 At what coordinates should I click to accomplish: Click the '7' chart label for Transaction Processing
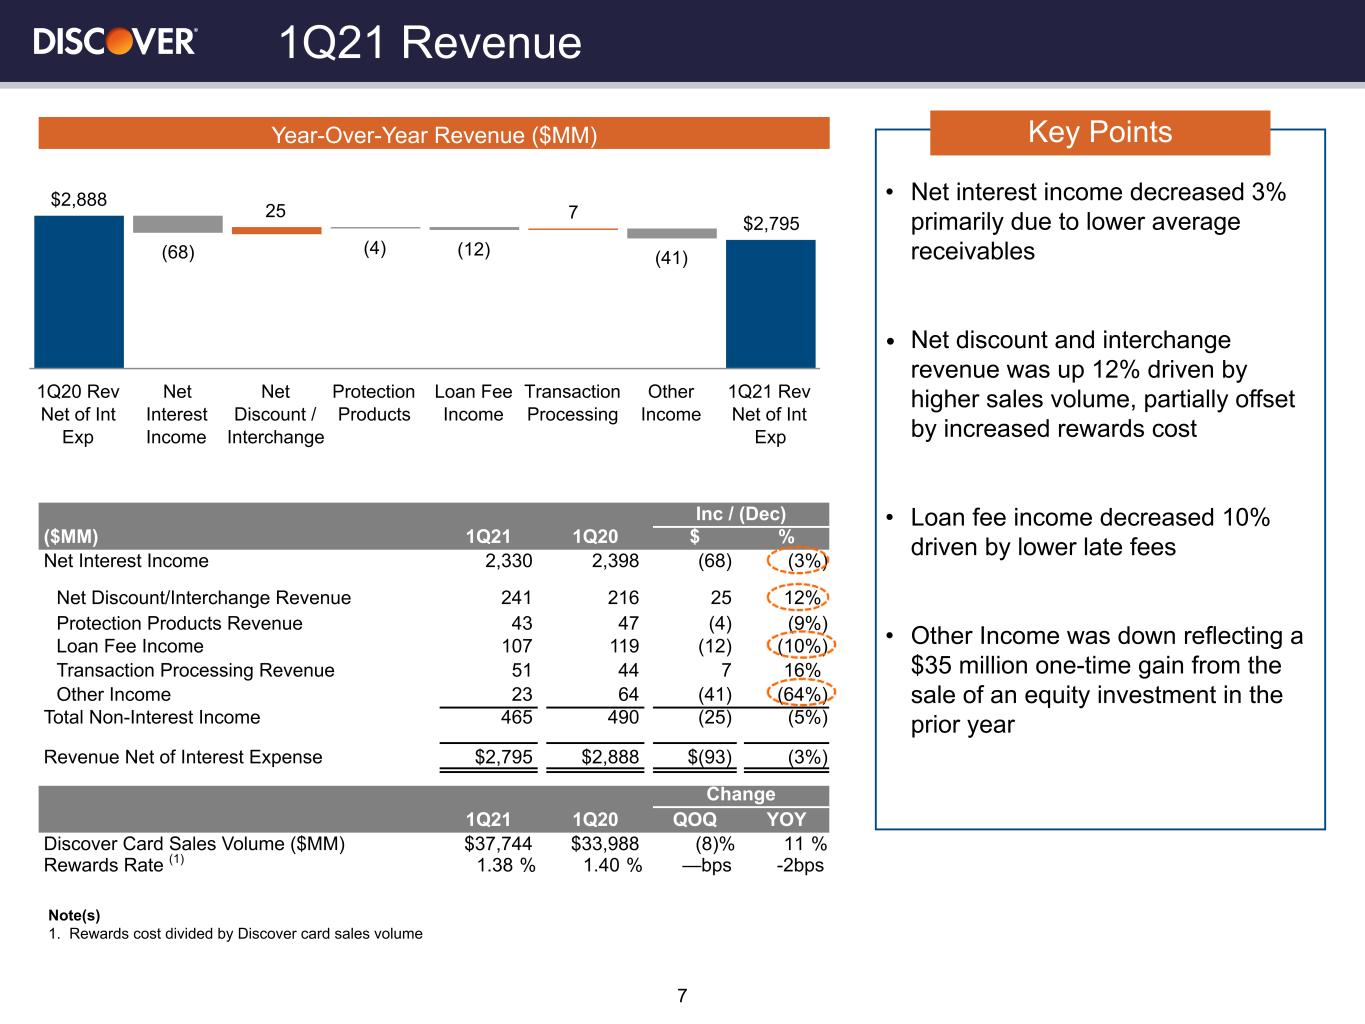[x=573, y=212]
